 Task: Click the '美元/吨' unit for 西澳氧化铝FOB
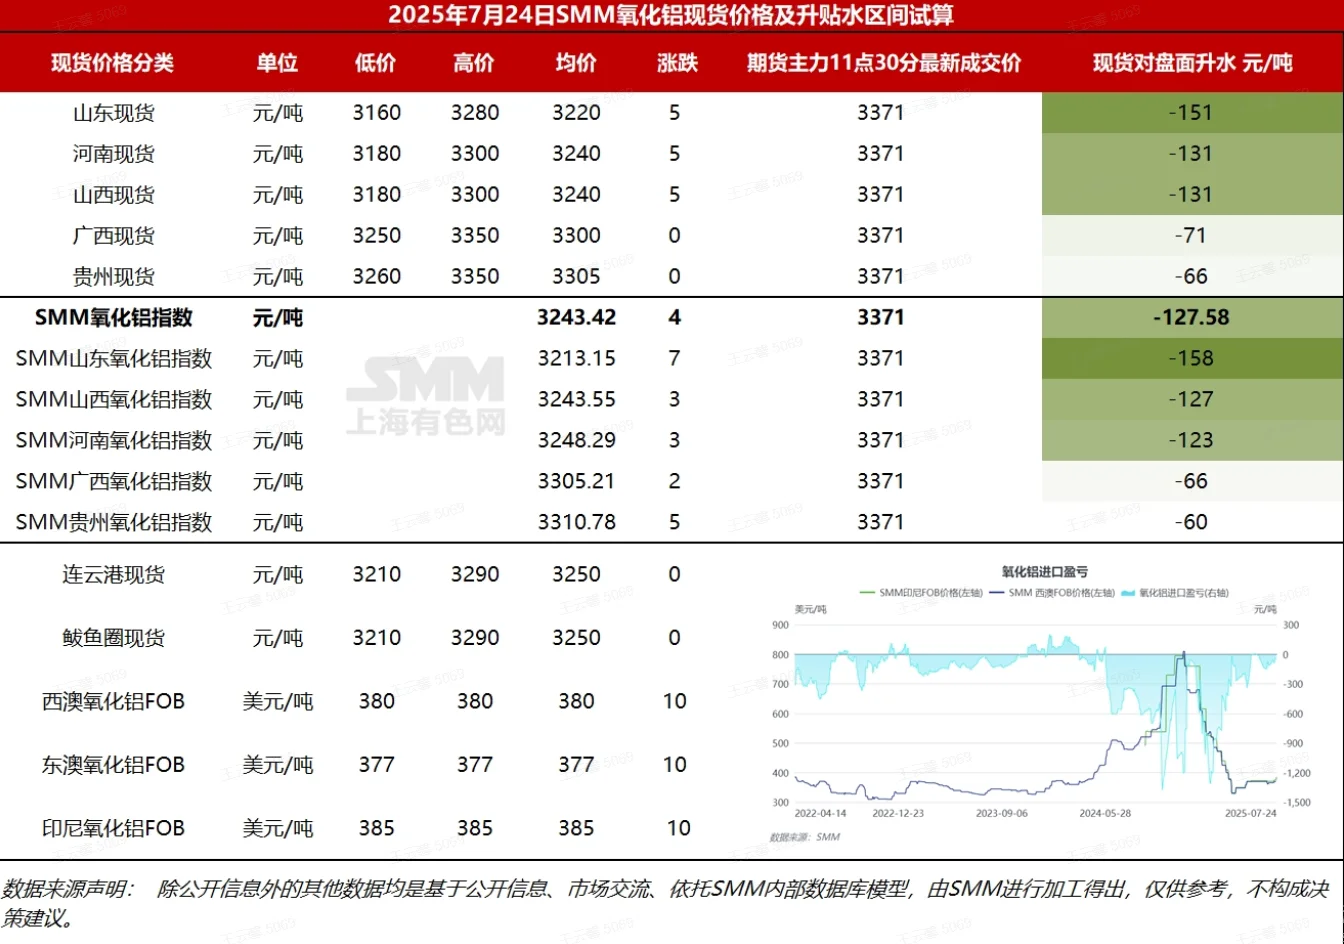tap(278, 702)
